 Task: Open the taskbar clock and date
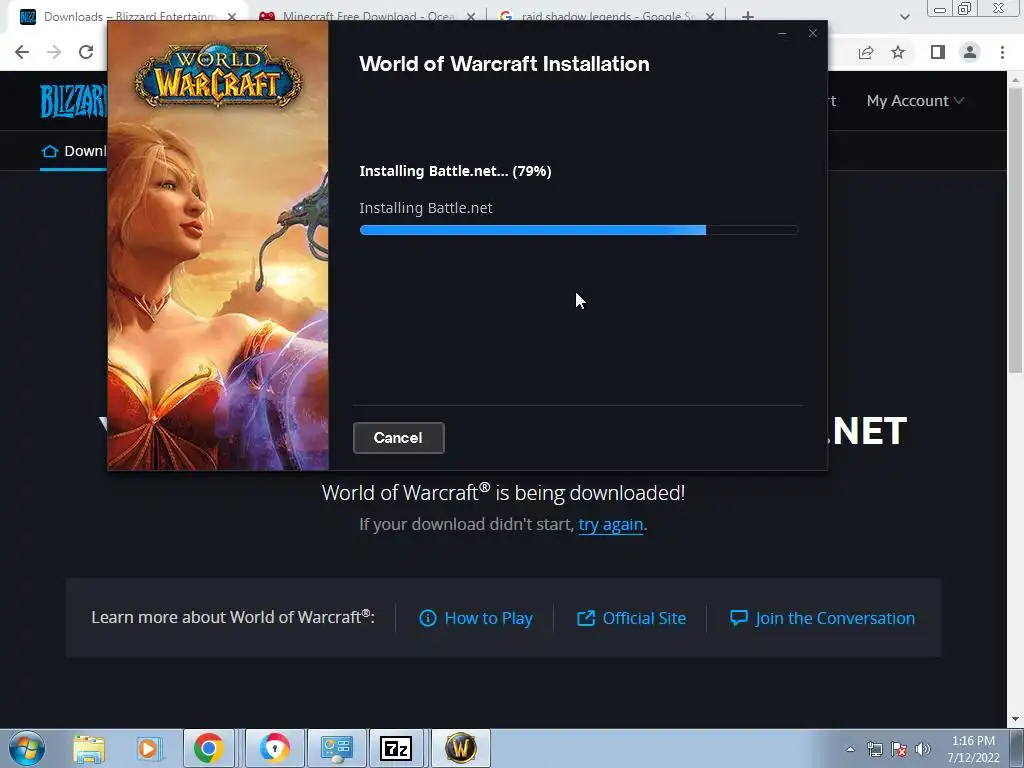pos(973,749)
